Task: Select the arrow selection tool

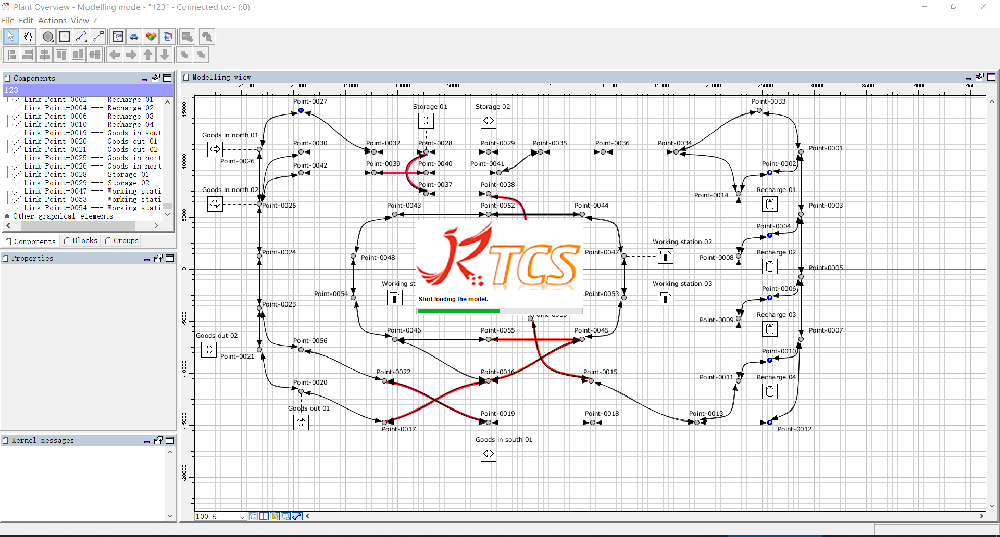Action: pos(10,36)
